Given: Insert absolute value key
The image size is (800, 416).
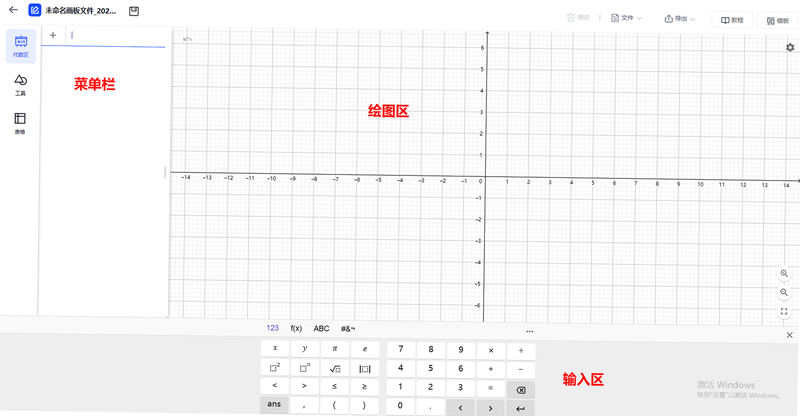Looking at the screenshot, I should click(x=365, y=369).
